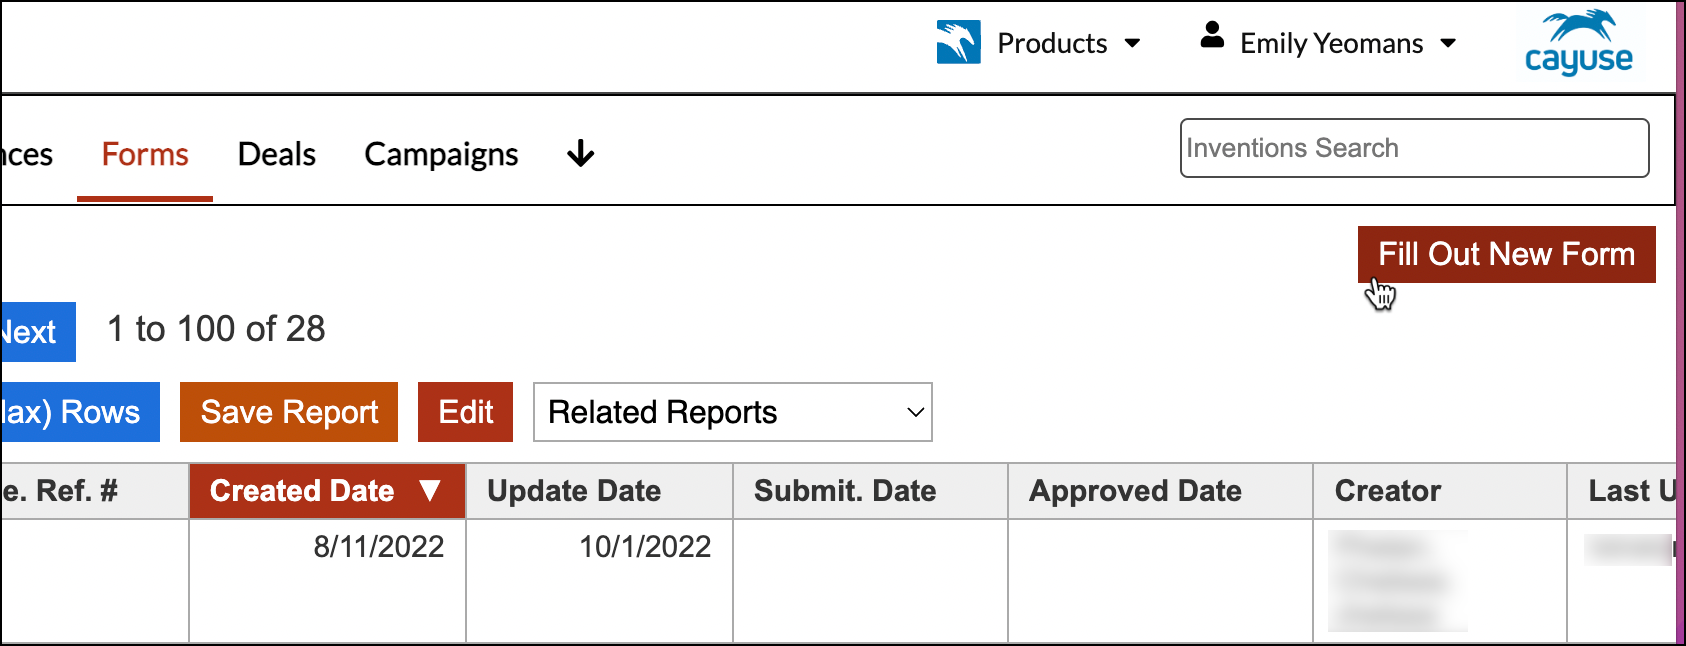Screen dimensions: 1686x646
Task: Expand the Emily Yeomans account menu
Action: [x=1348, y=43]
